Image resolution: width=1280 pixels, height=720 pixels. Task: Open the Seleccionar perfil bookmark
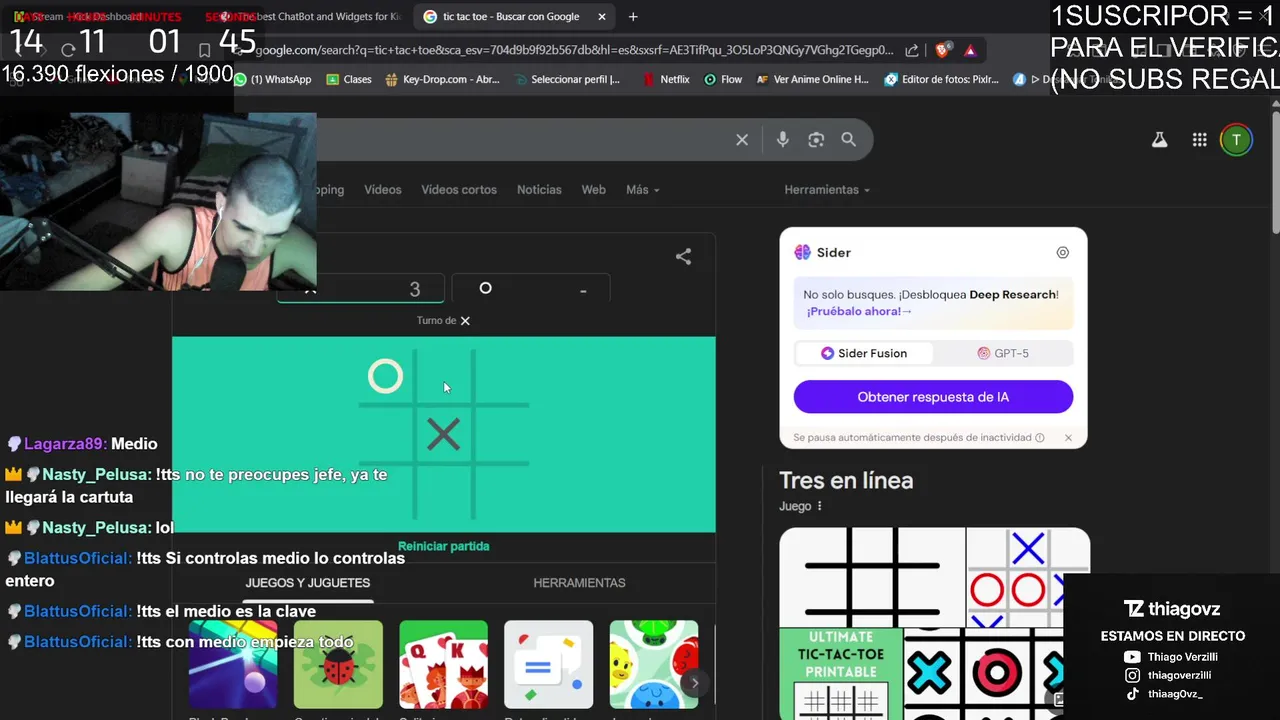click(566, 79)
